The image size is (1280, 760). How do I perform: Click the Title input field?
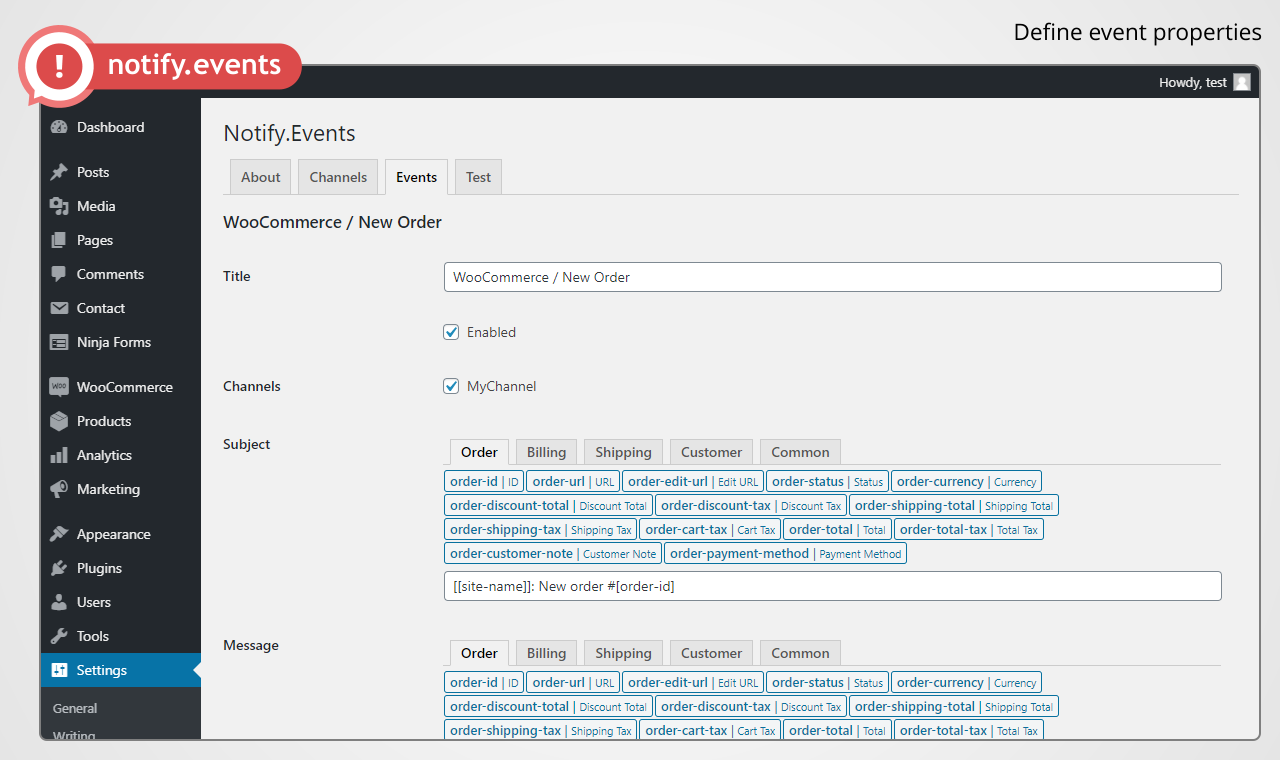click(x=832, y=277)
